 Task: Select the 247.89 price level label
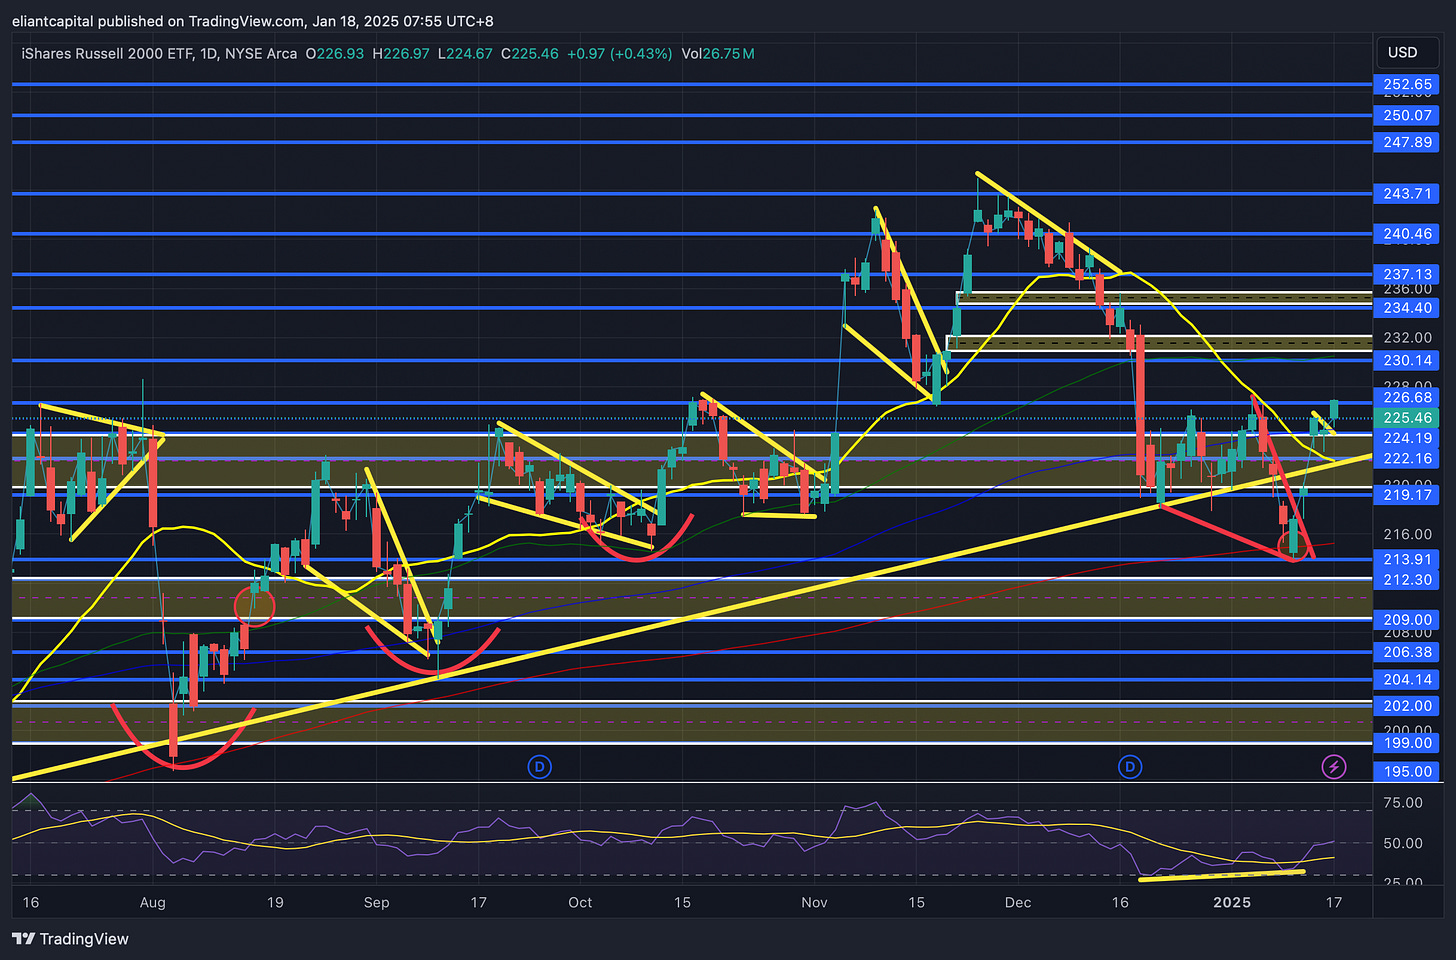tap(1407, 142)
